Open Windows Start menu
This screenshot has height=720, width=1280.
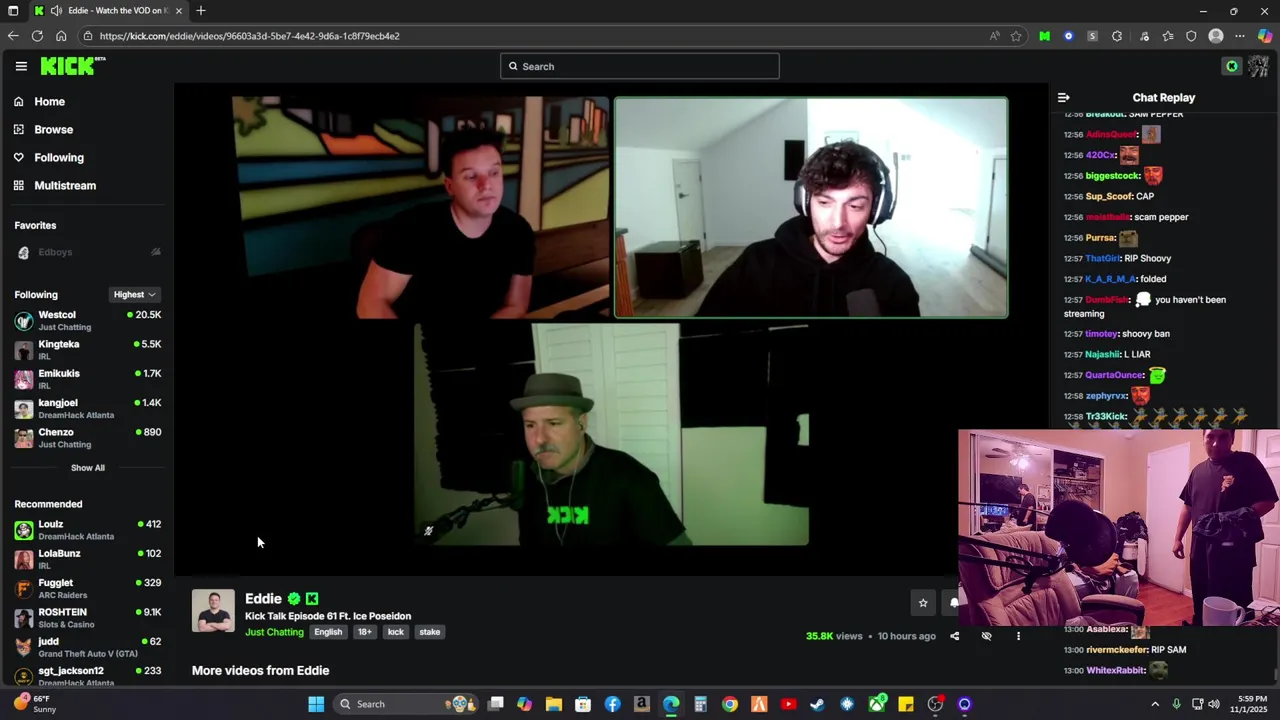click(x=316, y=704)
